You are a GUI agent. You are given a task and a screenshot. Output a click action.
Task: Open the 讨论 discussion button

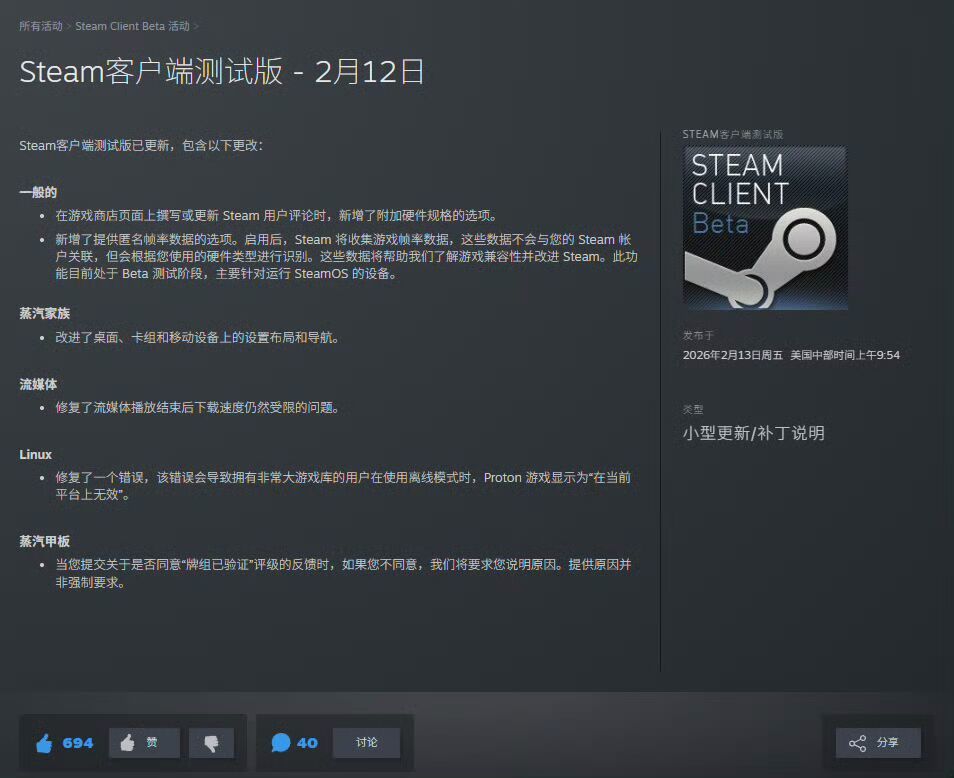pyautogui.click(x=366, y=743)
